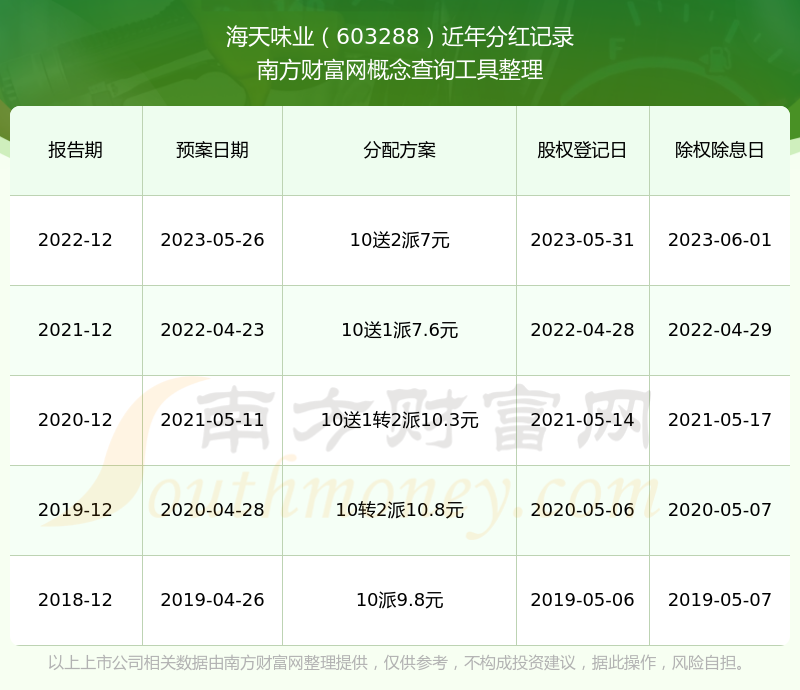Click report period cell 2021-12
The image size is (800, 690).
click(76, 330)
